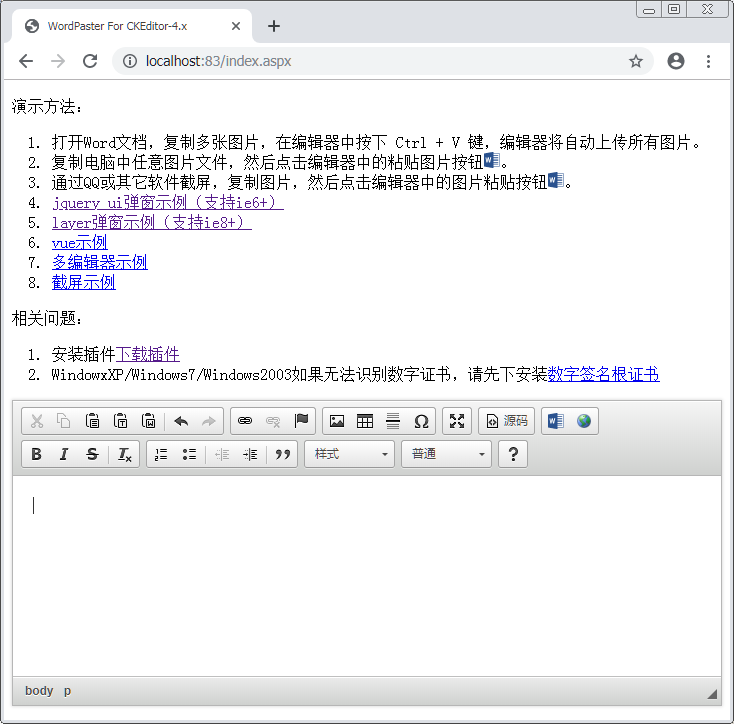Toggle Bold formatting
Viewport: 734px width, 724px height.
[x=36, y=454]
